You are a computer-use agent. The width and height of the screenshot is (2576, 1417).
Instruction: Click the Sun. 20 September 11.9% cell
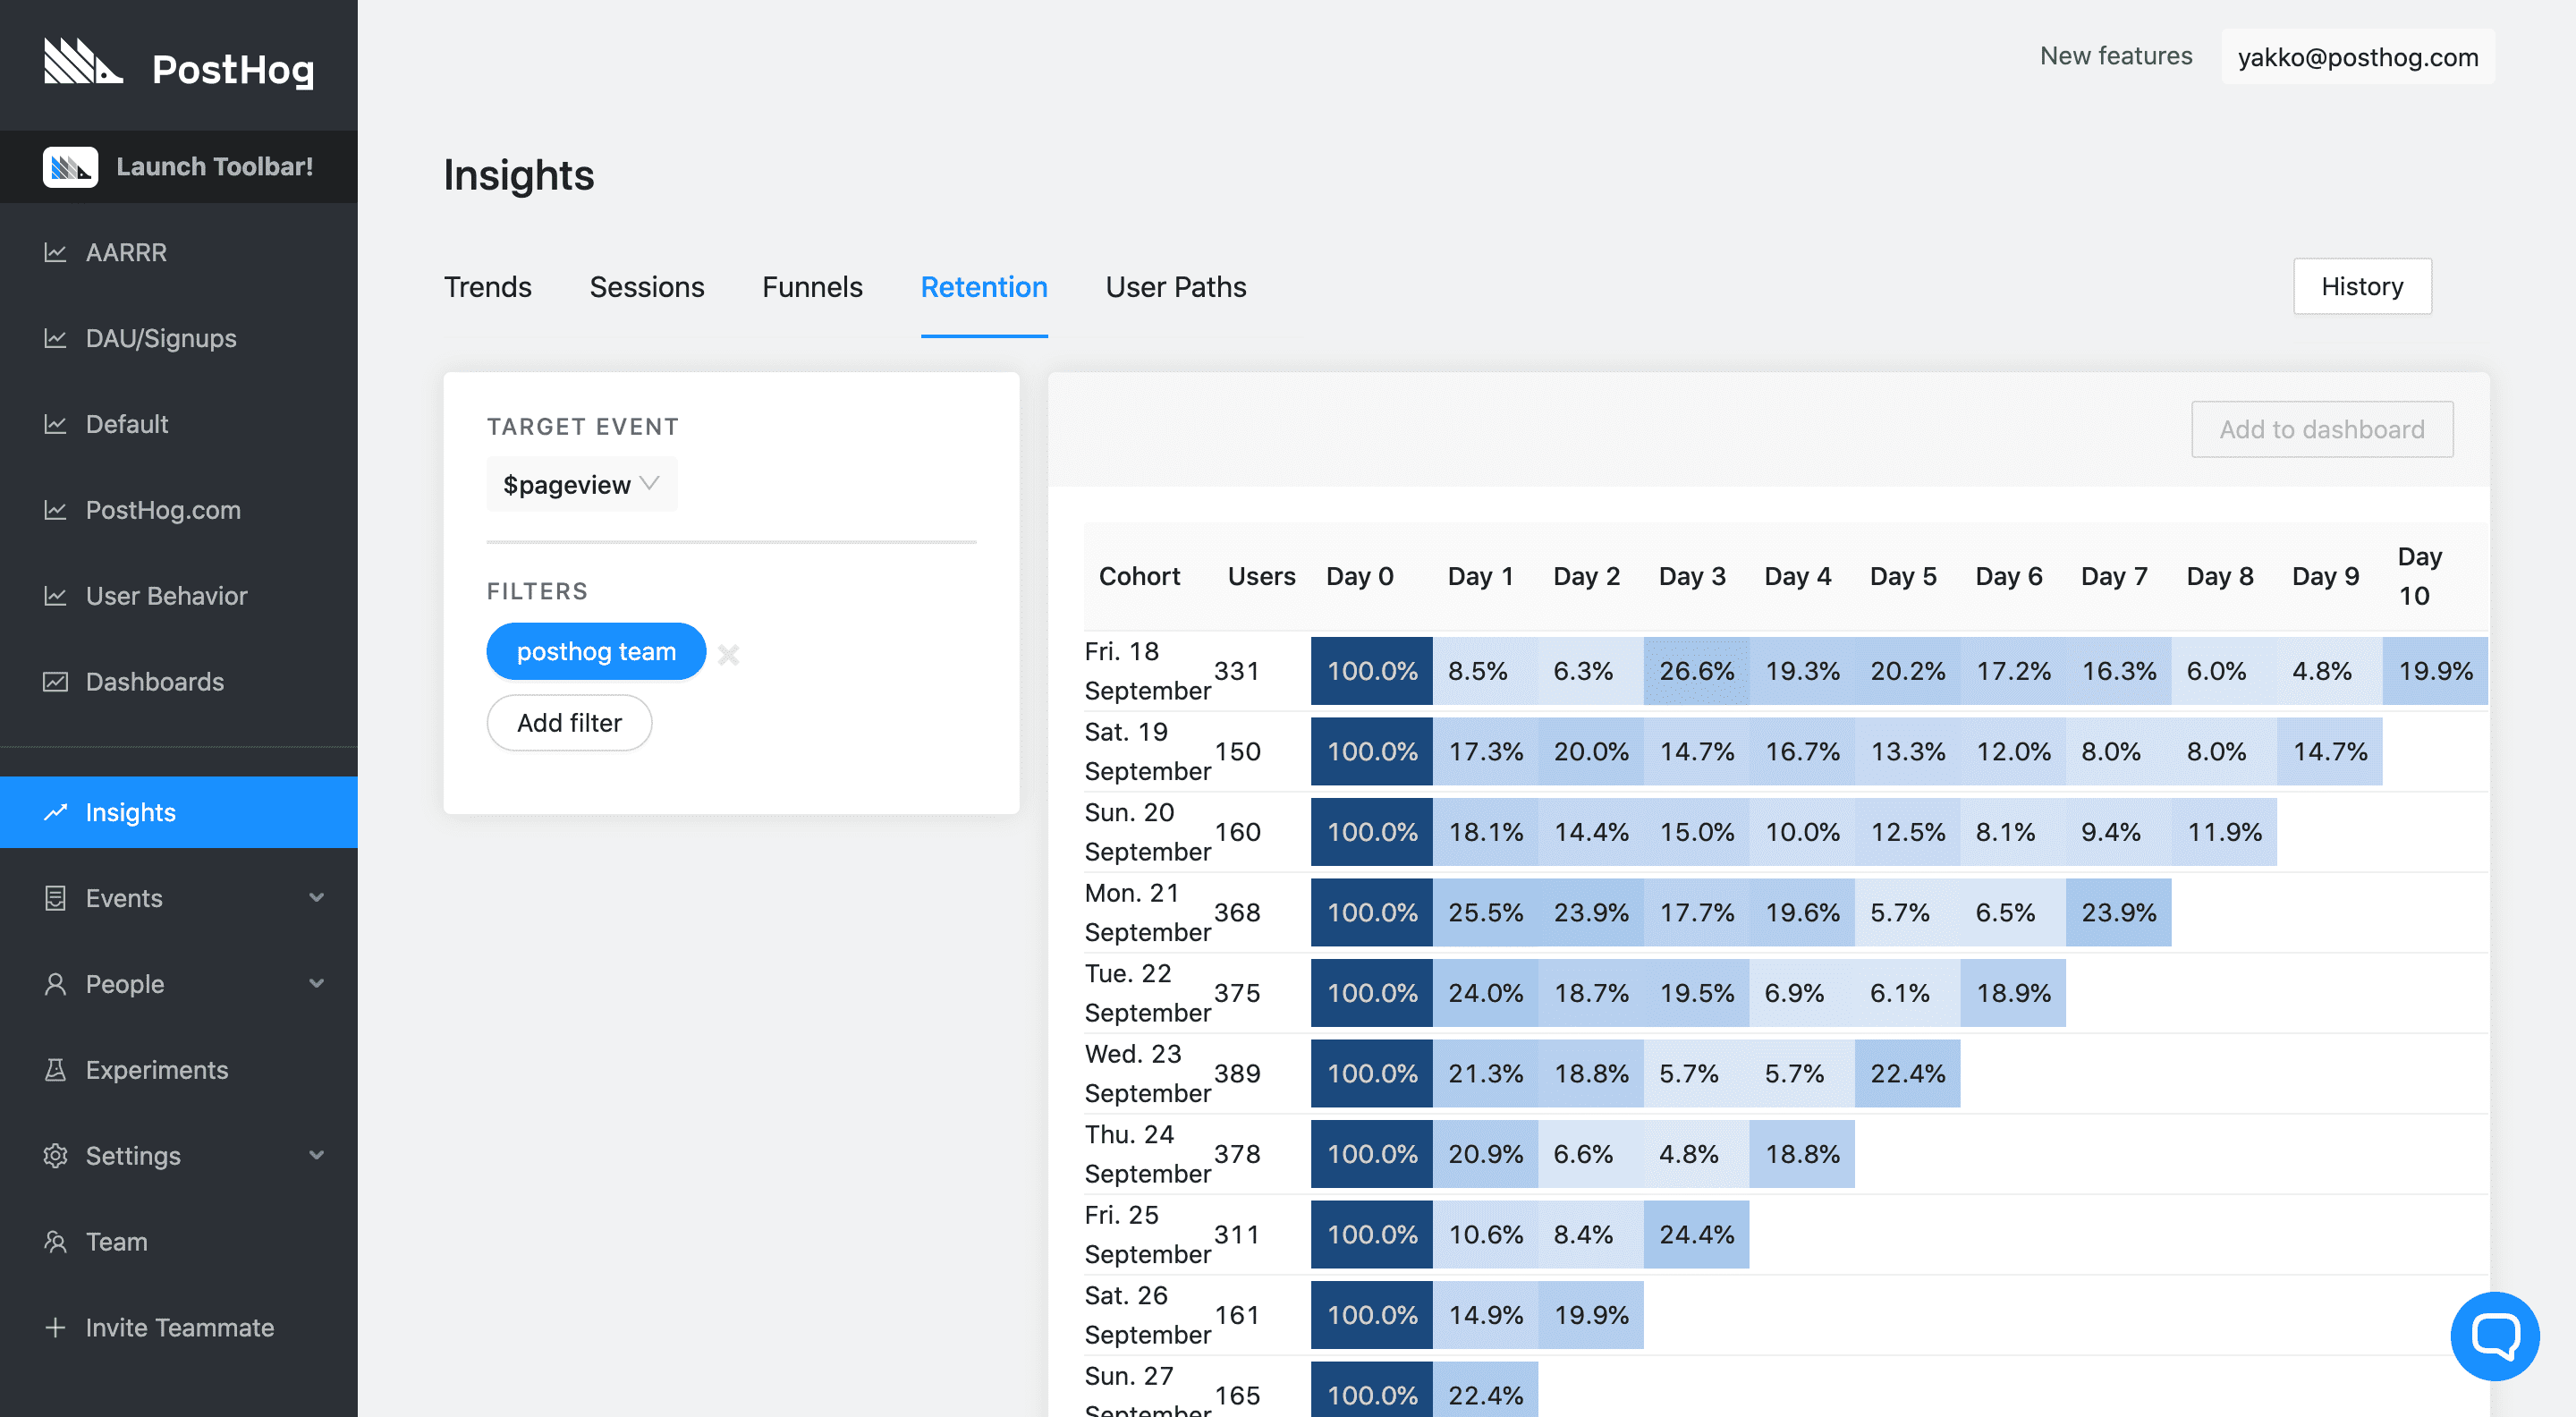pyautogui.click(x=2224, y=832)
